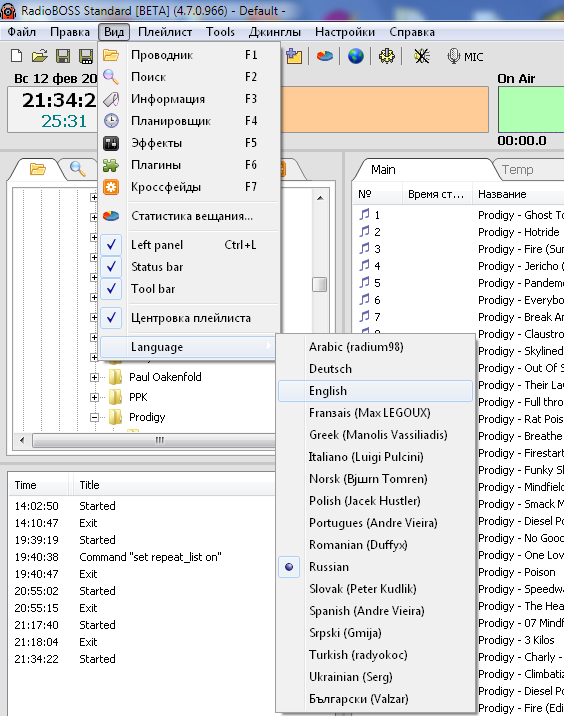Select Arabic (radium98) language

375,347
